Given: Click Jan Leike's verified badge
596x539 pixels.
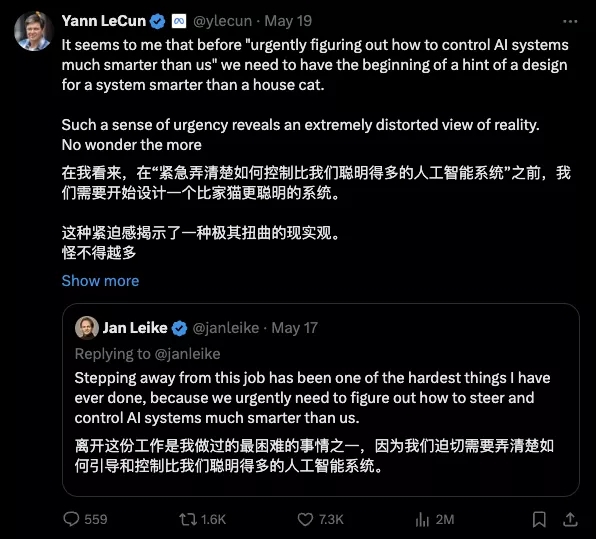Looking at the screenshot, I should pos(179,328).
